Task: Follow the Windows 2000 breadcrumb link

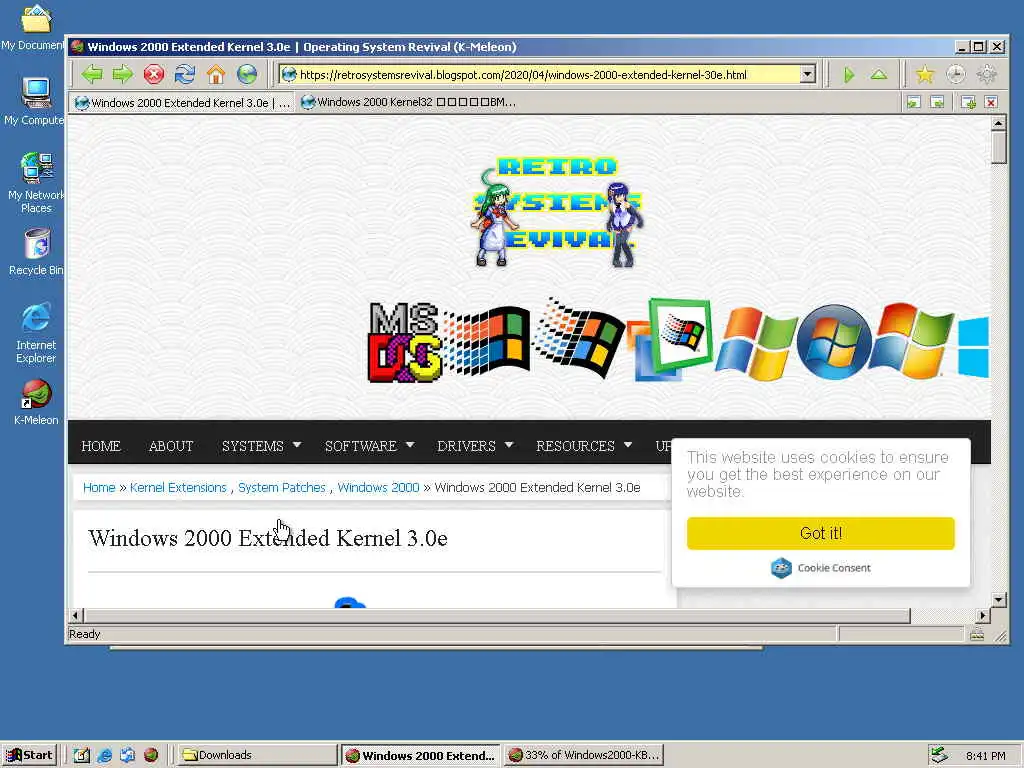Action: 378,488
